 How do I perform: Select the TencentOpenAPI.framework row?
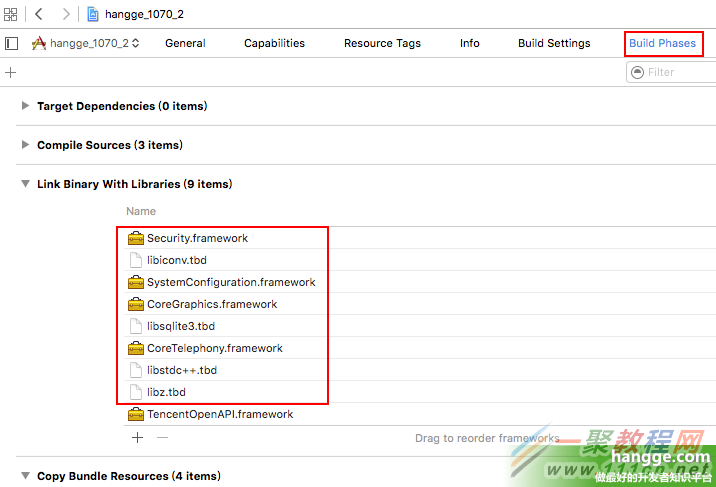[420, 414]
